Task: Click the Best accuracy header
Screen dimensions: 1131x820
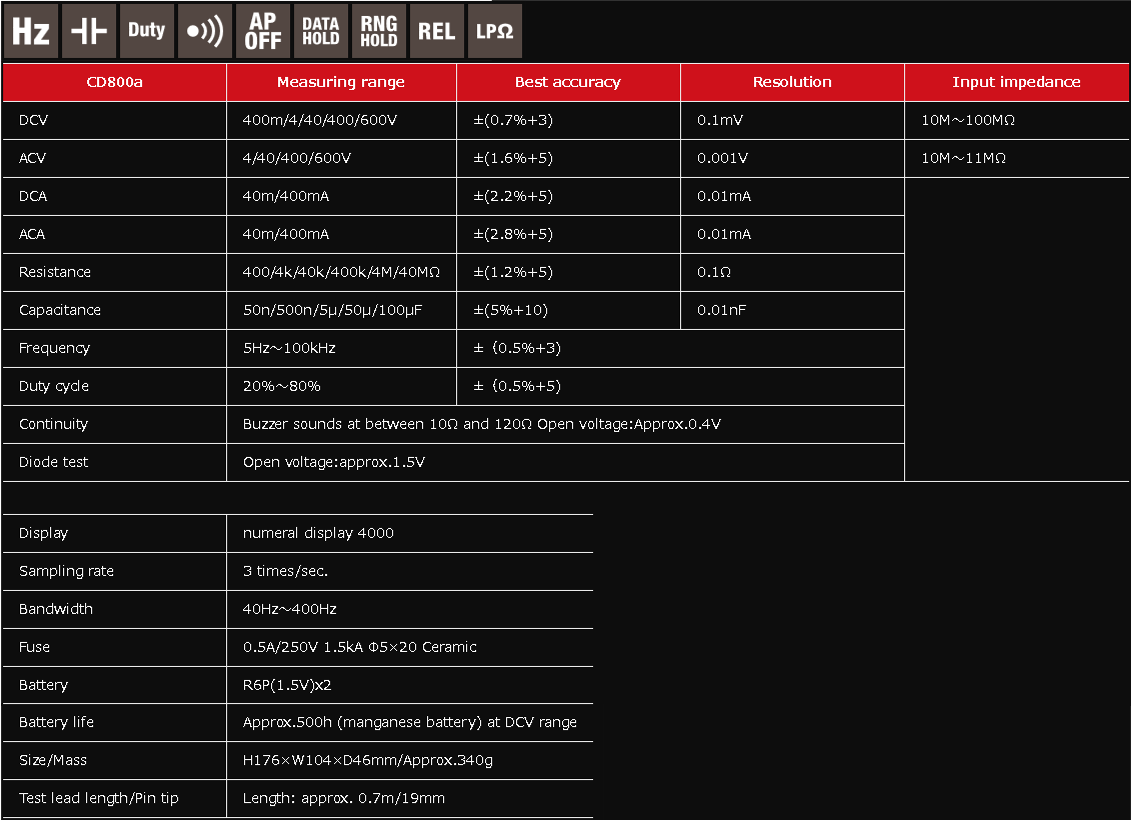Action: pos(567,82)
